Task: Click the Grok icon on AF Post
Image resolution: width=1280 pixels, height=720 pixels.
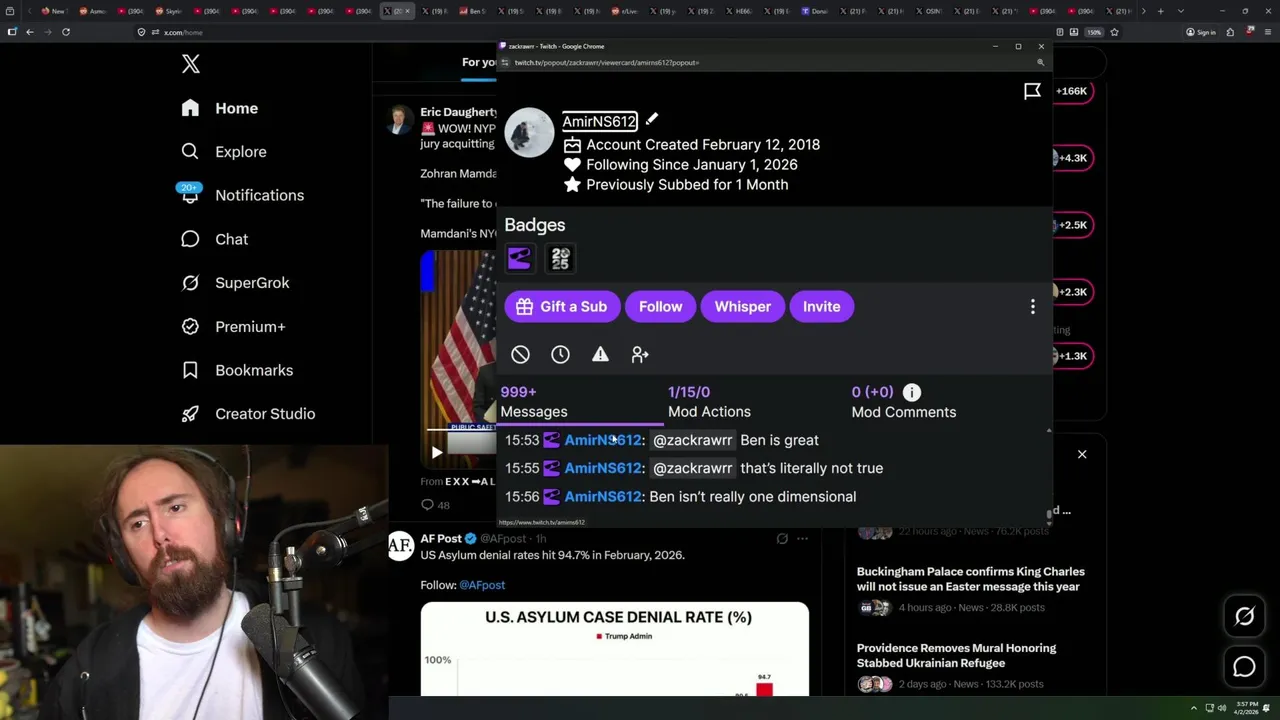Action: [782, 539]
